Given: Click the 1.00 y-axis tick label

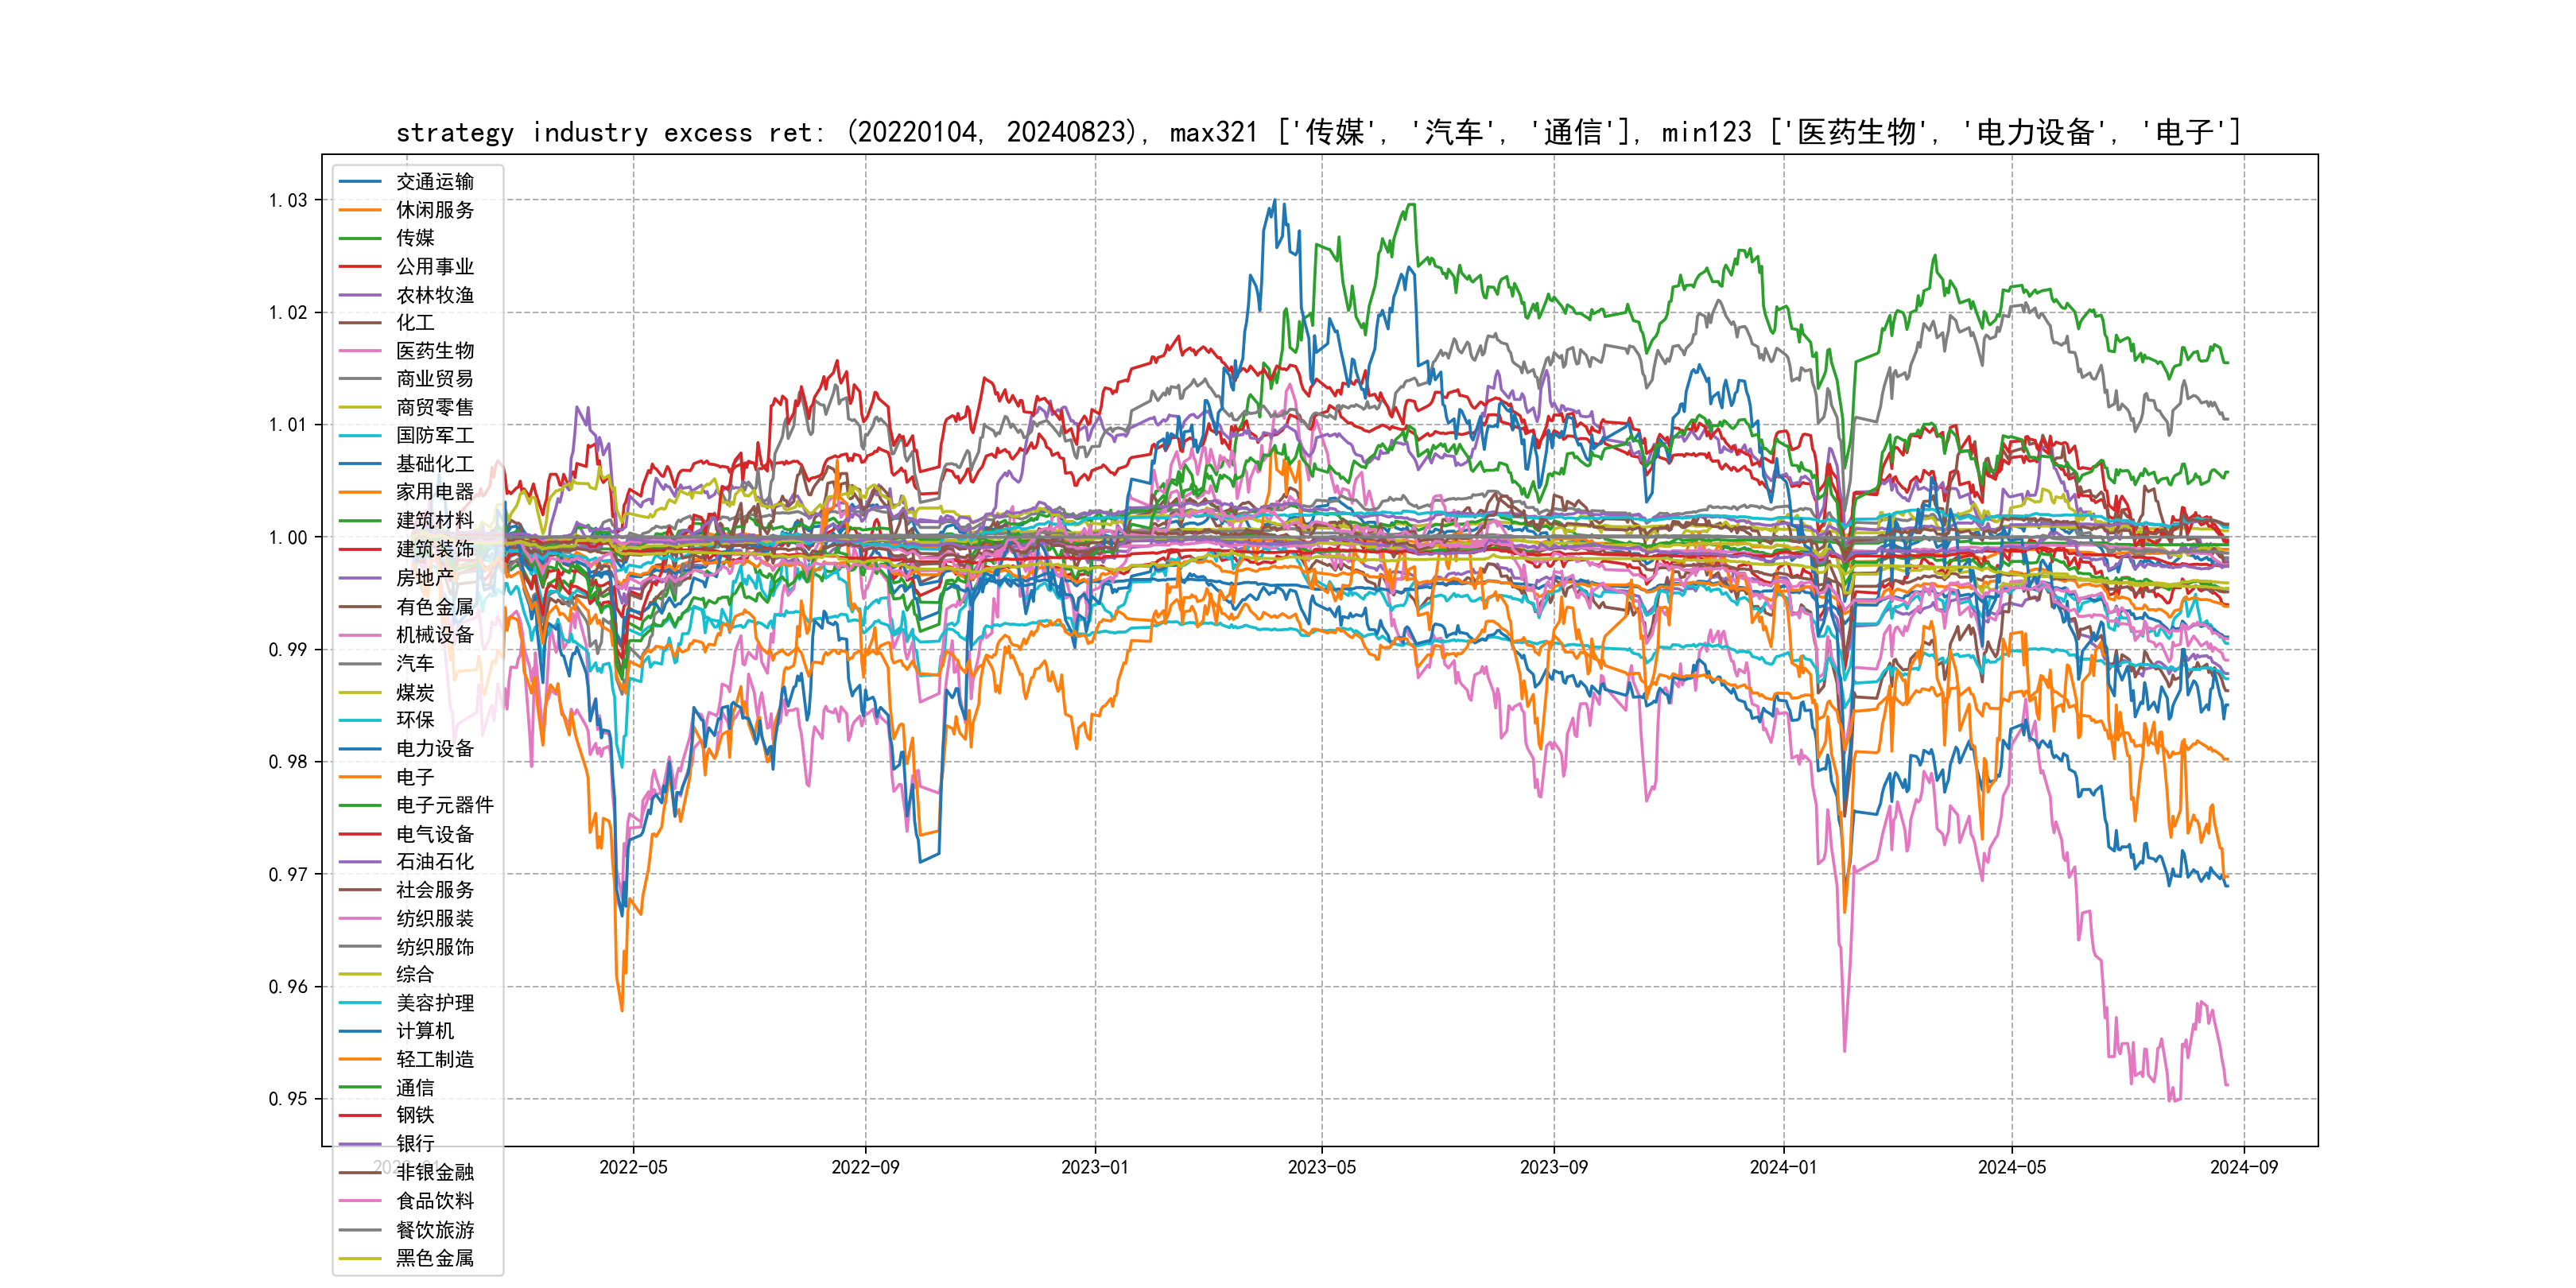Looking at the screenshot, I should (288, 538).
